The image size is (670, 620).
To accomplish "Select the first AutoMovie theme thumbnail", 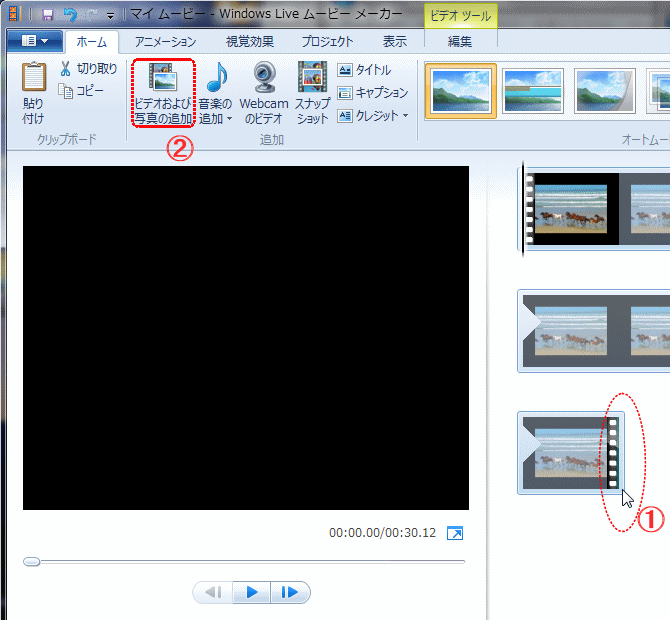I will click(x=461, y=91).
